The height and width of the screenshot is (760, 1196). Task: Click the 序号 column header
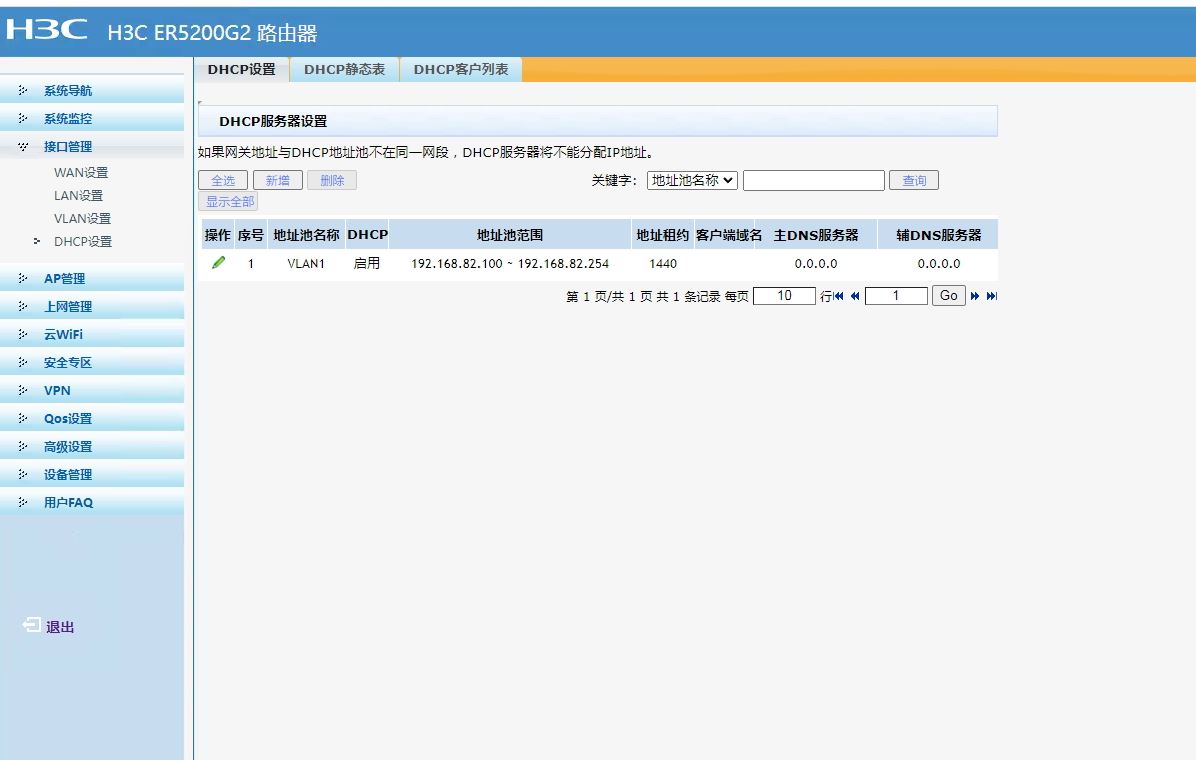251,235
